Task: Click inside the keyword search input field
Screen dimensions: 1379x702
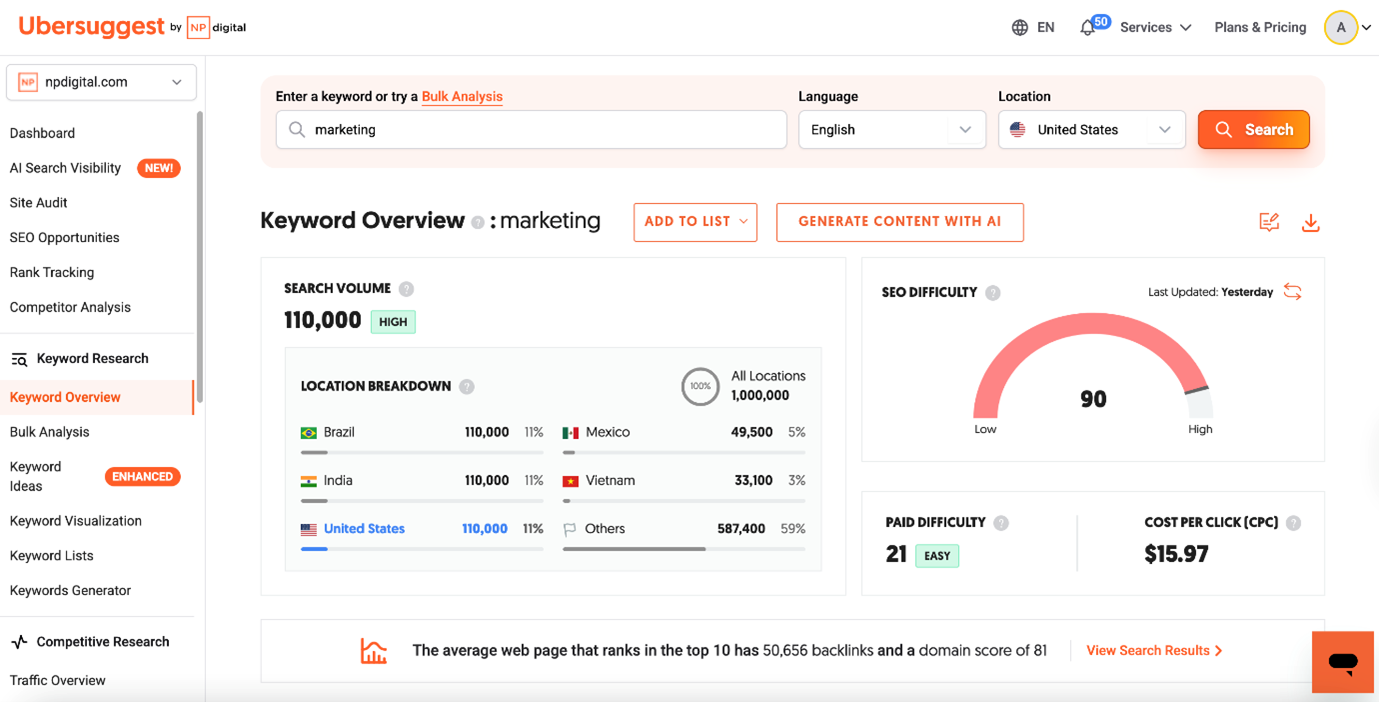Action: [x=530, y=129]
